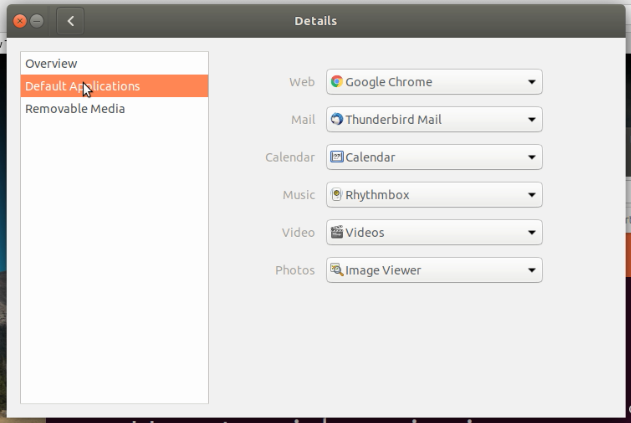Open the Calendar dropdown arrow

coord(532,157)
